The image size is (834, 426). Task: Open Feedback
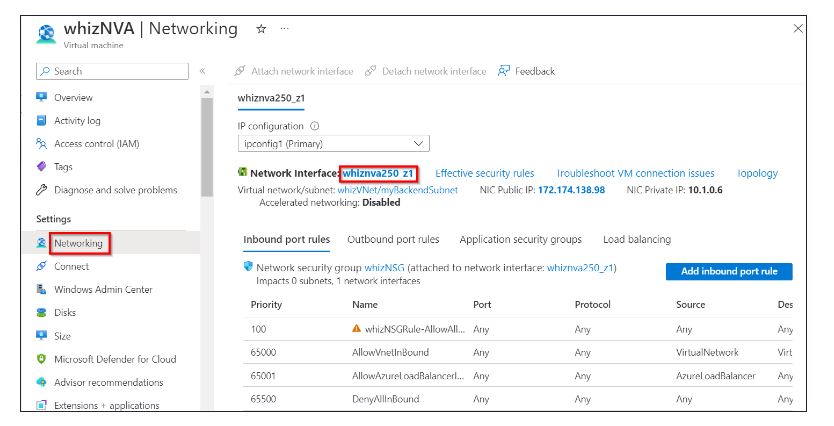pyautogui.click(x=535, y=71)
